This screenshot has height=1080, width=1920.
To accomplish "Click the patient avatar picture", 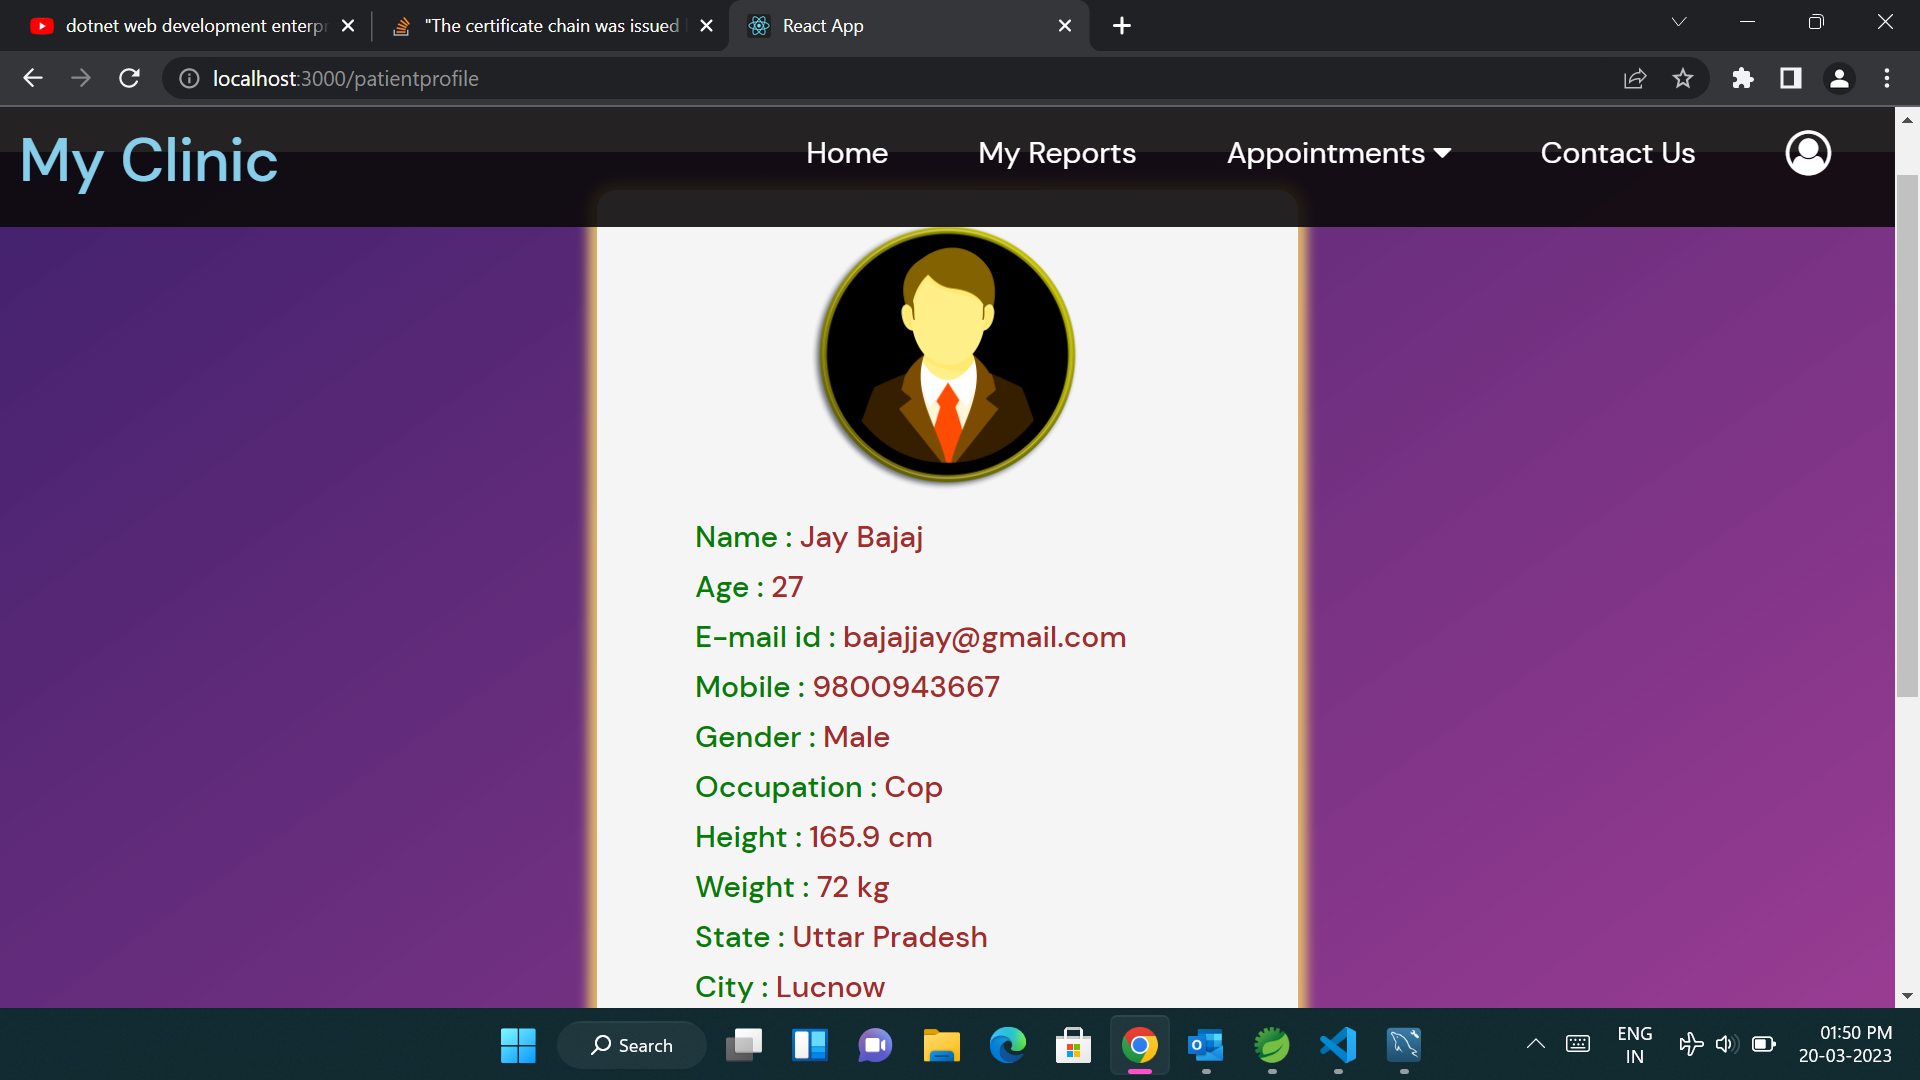I will click(947, 355).
